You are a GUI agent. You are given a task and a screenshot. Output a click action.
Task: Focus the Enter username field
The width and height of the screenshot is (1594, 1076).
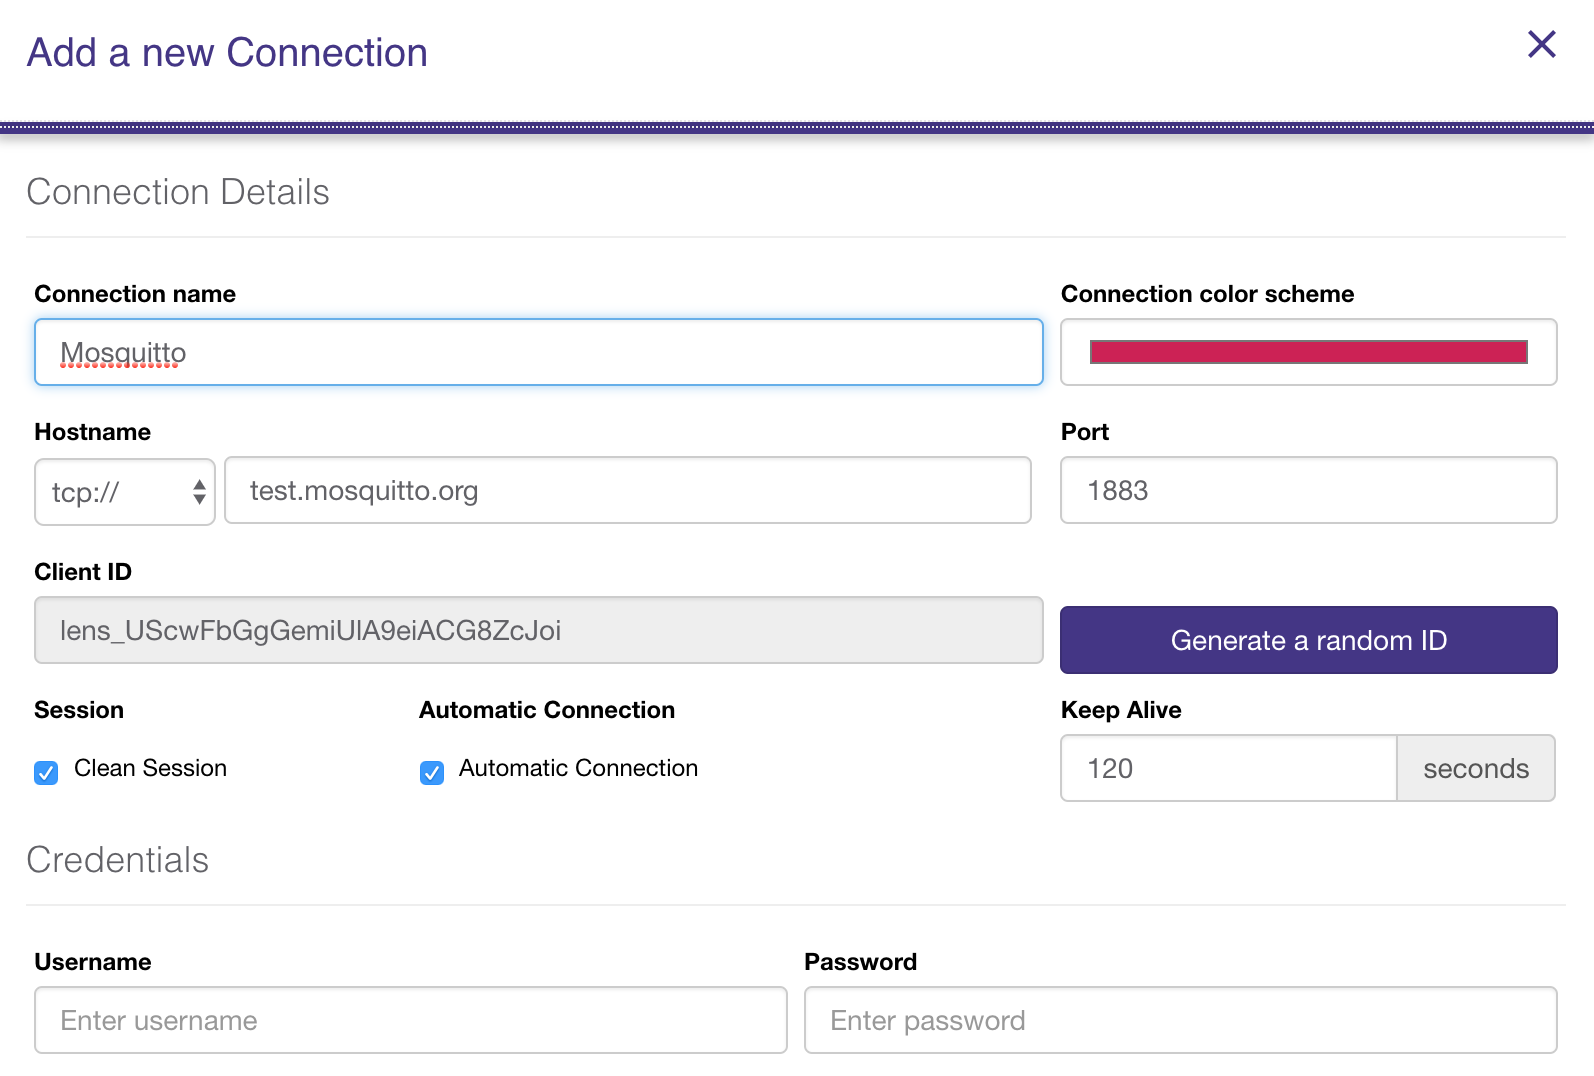pos(410,1021)
